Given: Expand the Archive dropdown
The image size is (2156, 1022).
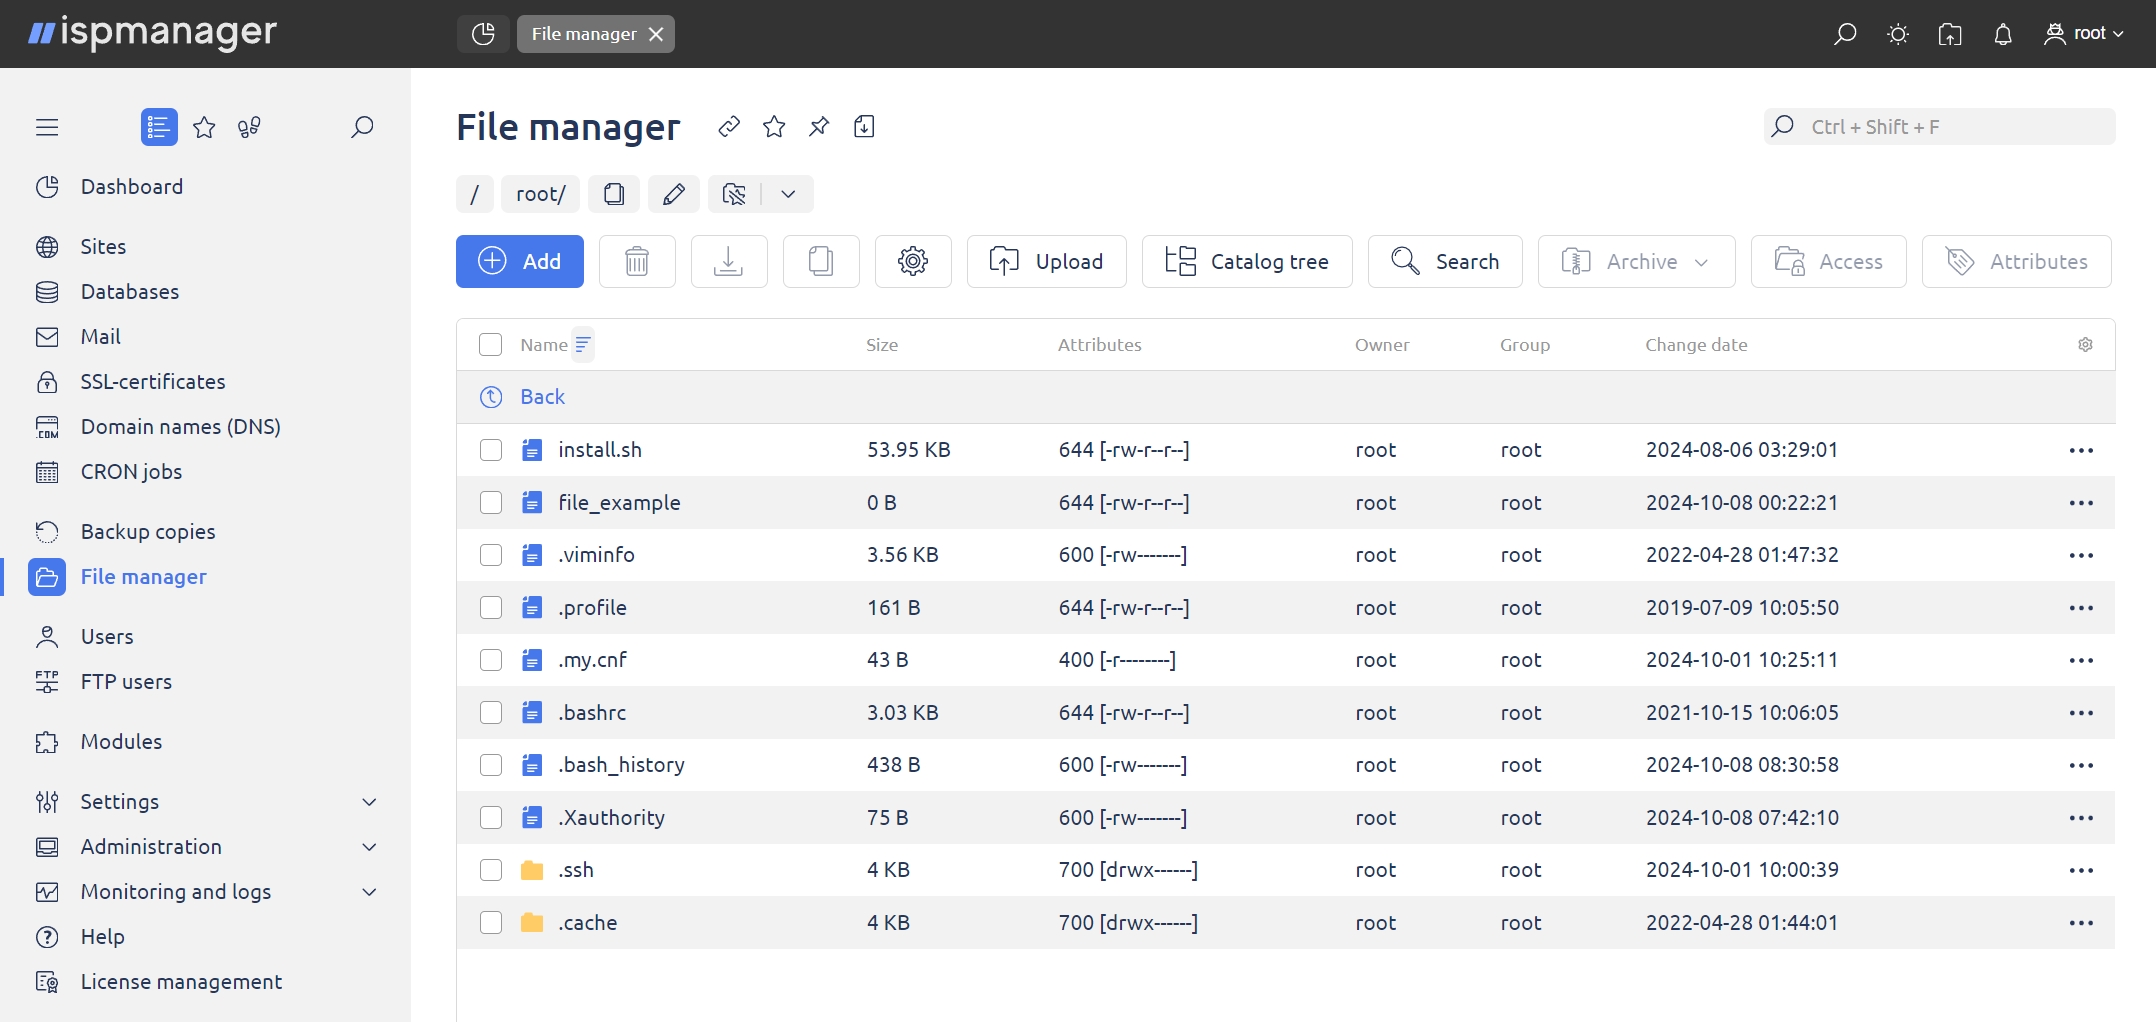Looking at the screenshot, I should 1636,262.
